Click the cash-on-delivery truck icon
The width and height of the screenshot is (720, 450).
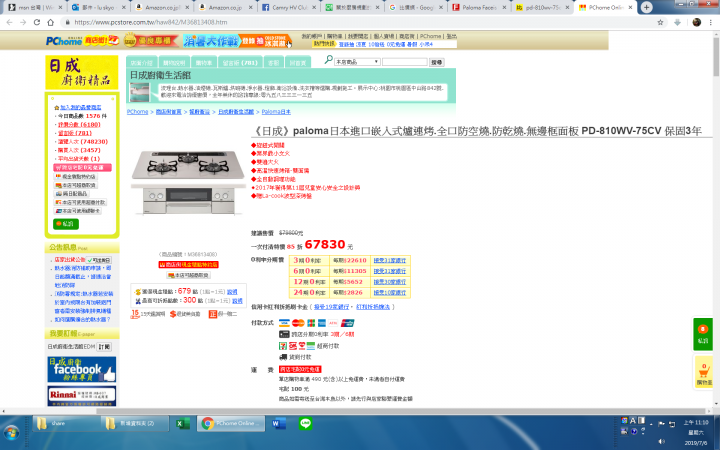coord(283,357)
